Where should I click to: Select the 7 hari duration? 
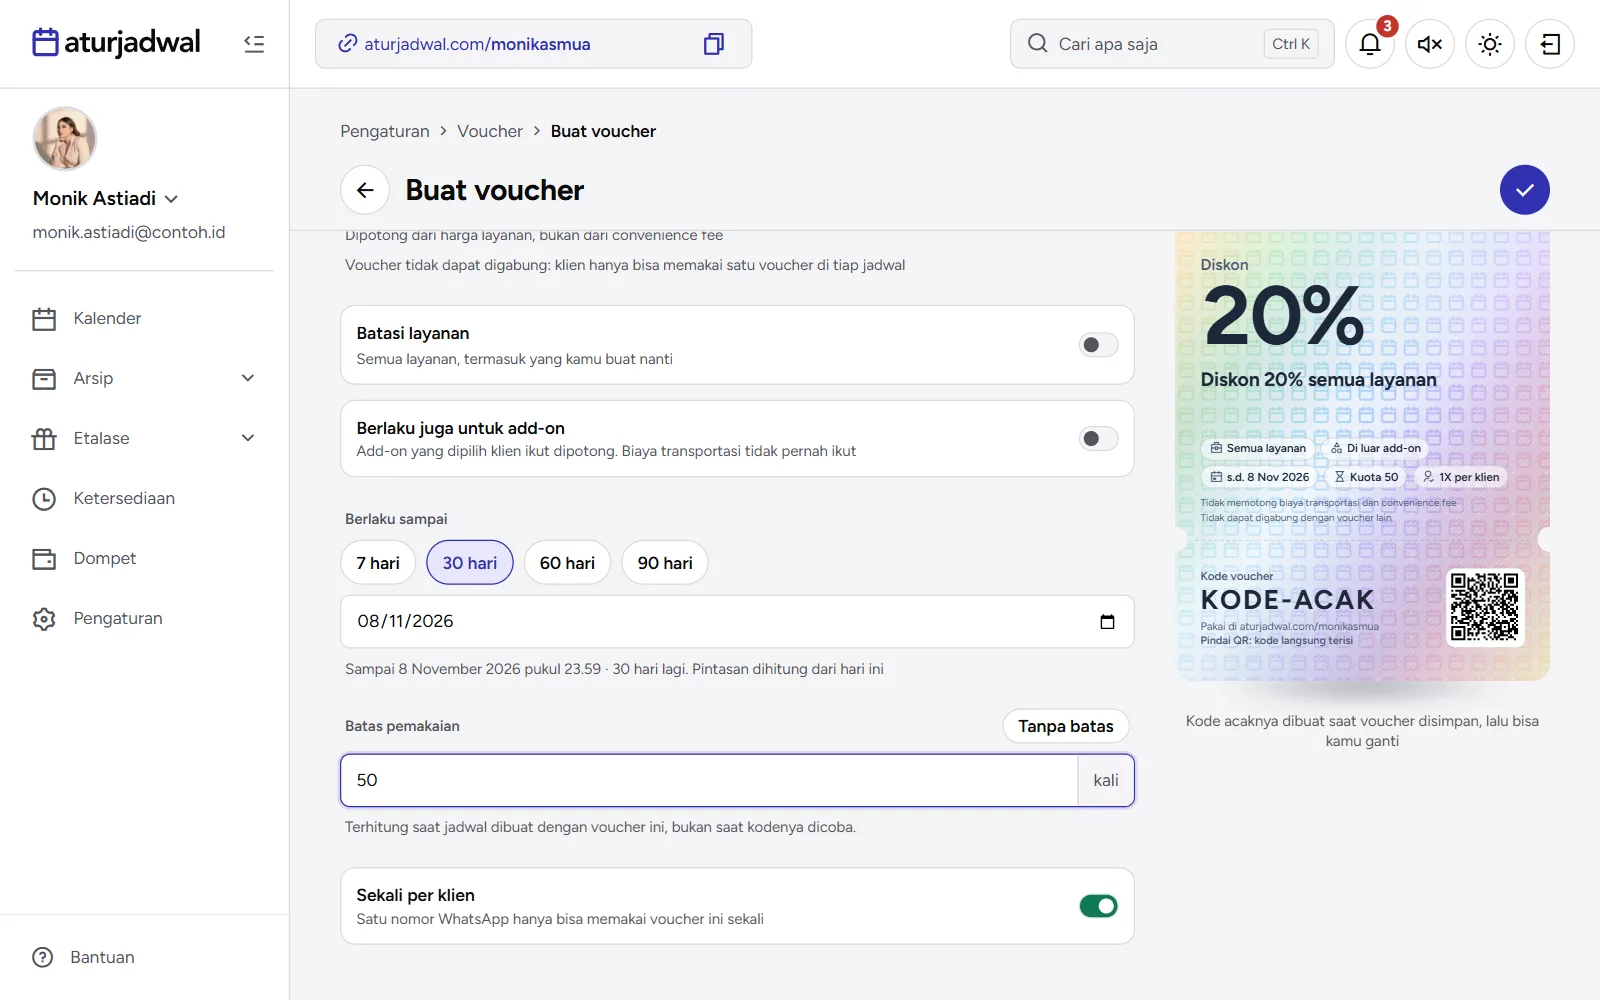[378, 563]
